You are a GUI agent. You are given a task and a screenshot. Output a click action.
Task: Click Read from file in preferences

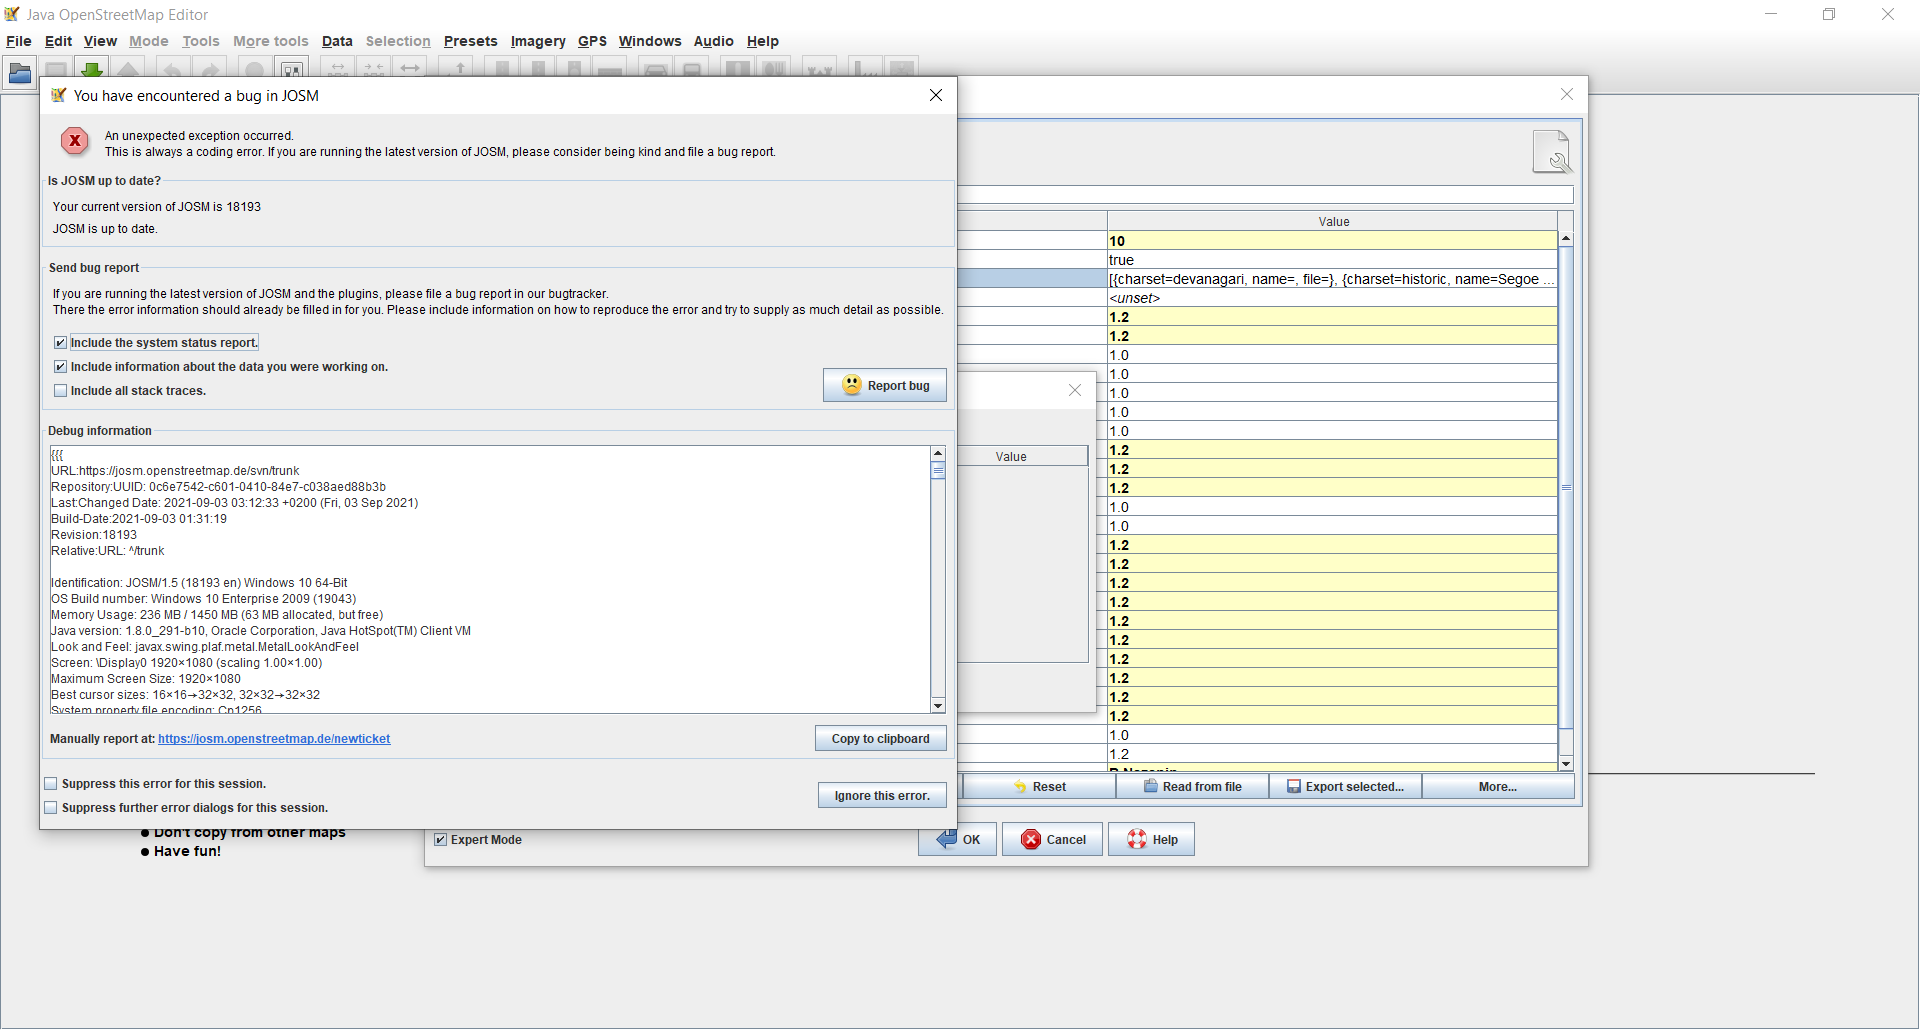tap(1192, 787)
